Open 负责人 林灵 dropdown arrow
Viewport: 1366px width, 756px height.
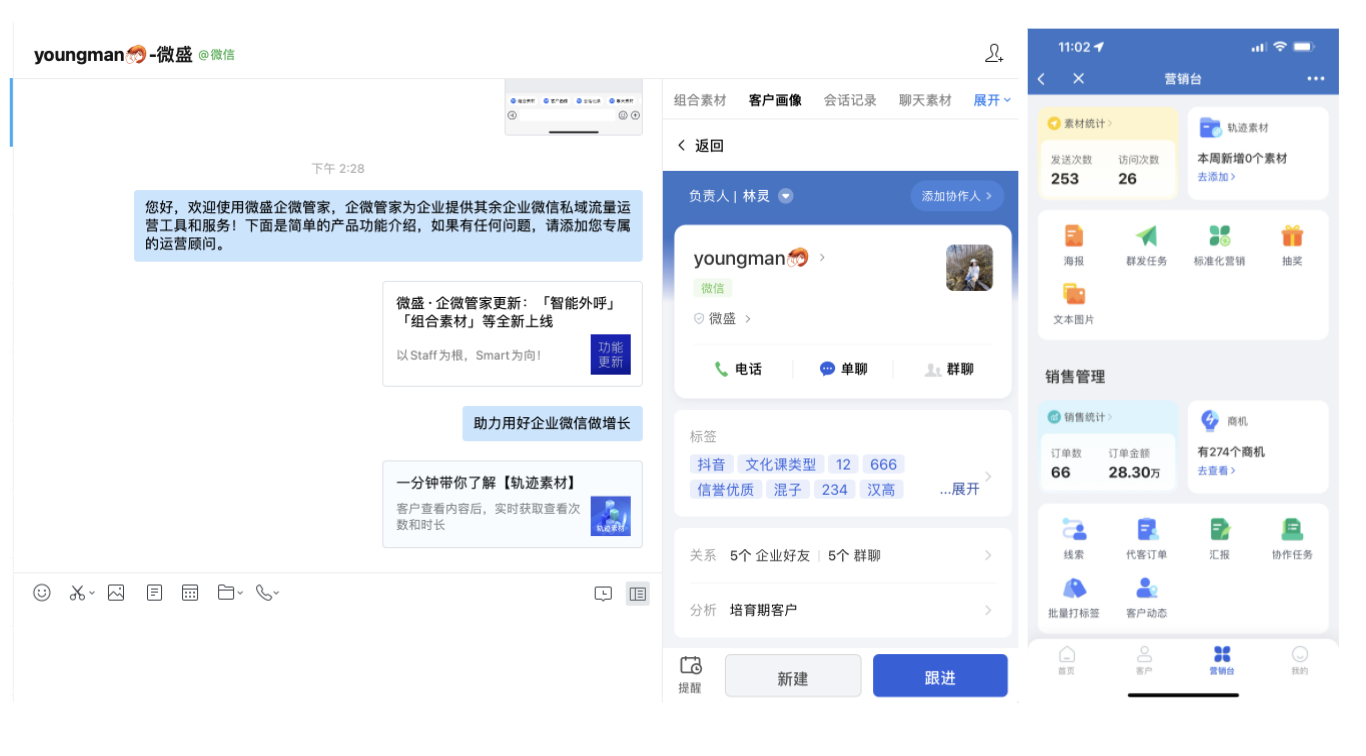pyautogui.click(x=786, y=196)
